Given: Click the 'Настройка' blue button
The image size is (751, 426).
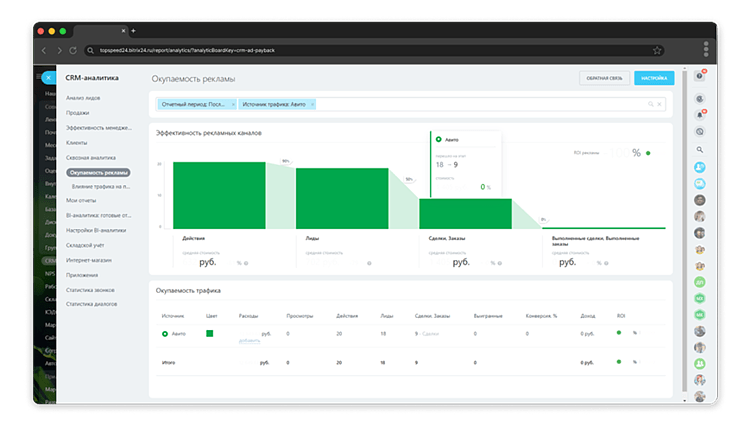Looking at the screenshot, I should (654, 78).
